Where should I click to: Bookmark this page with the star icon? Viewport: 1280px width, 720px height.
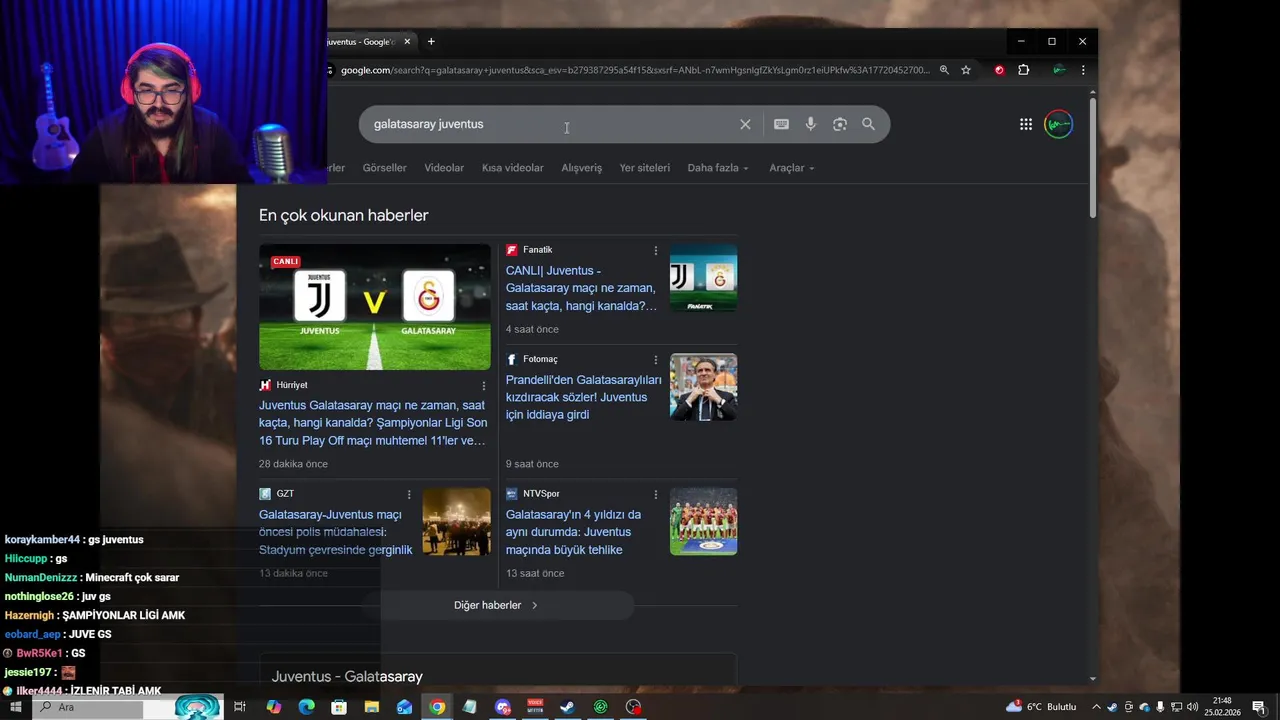966,70
